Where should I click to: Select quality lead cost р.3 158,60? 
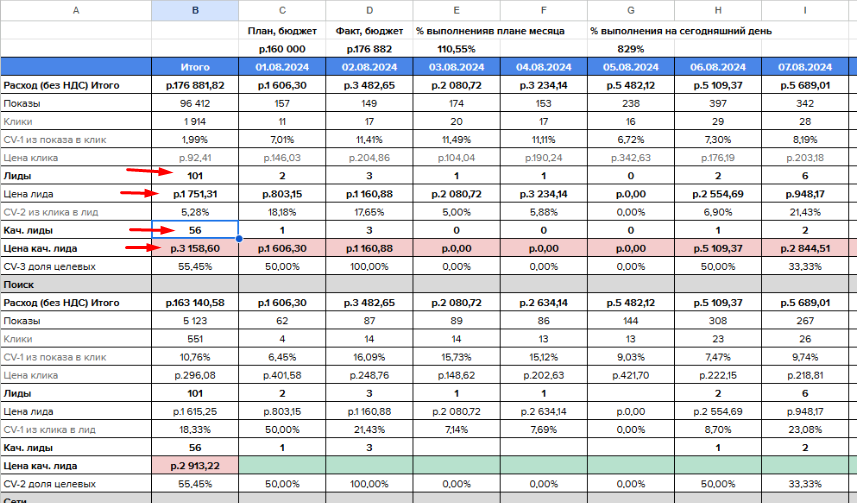coord(195,248)
